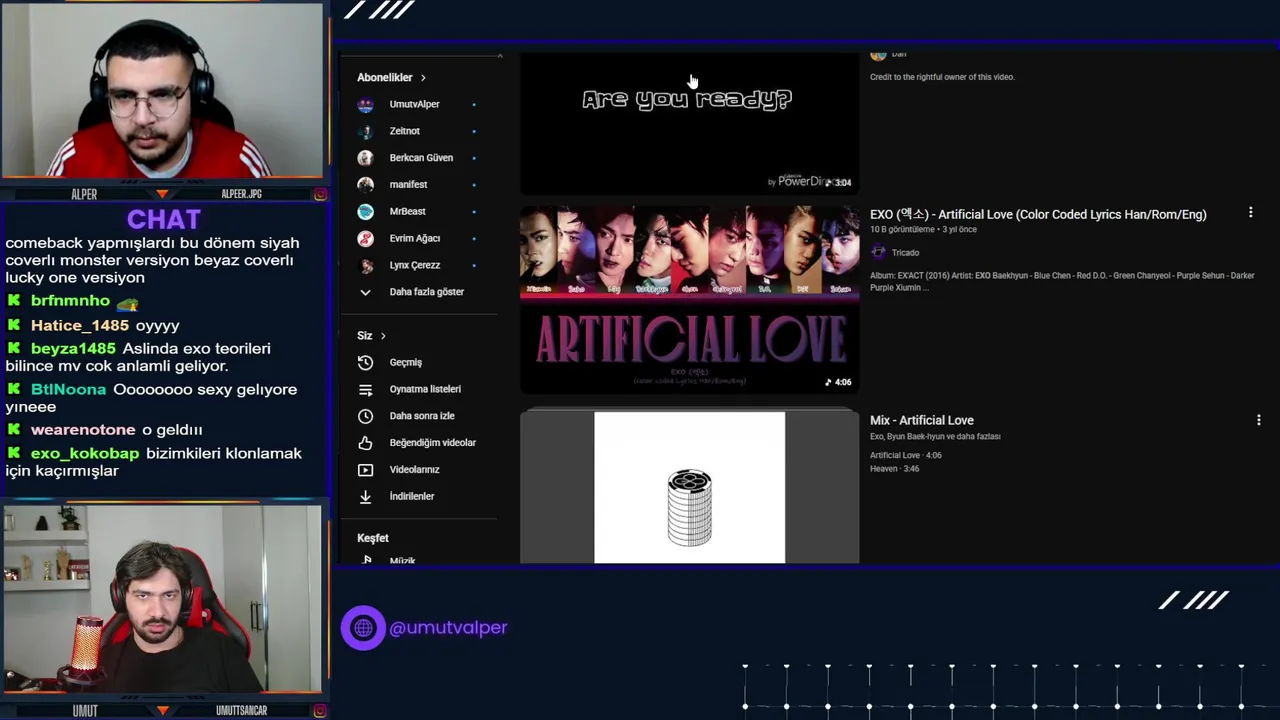The height and width of the screenshot is (720, 1280).
Task: Click 'Heaven · 3:46' mix entry
Action: pyautogui.click(x=894, y=468)
